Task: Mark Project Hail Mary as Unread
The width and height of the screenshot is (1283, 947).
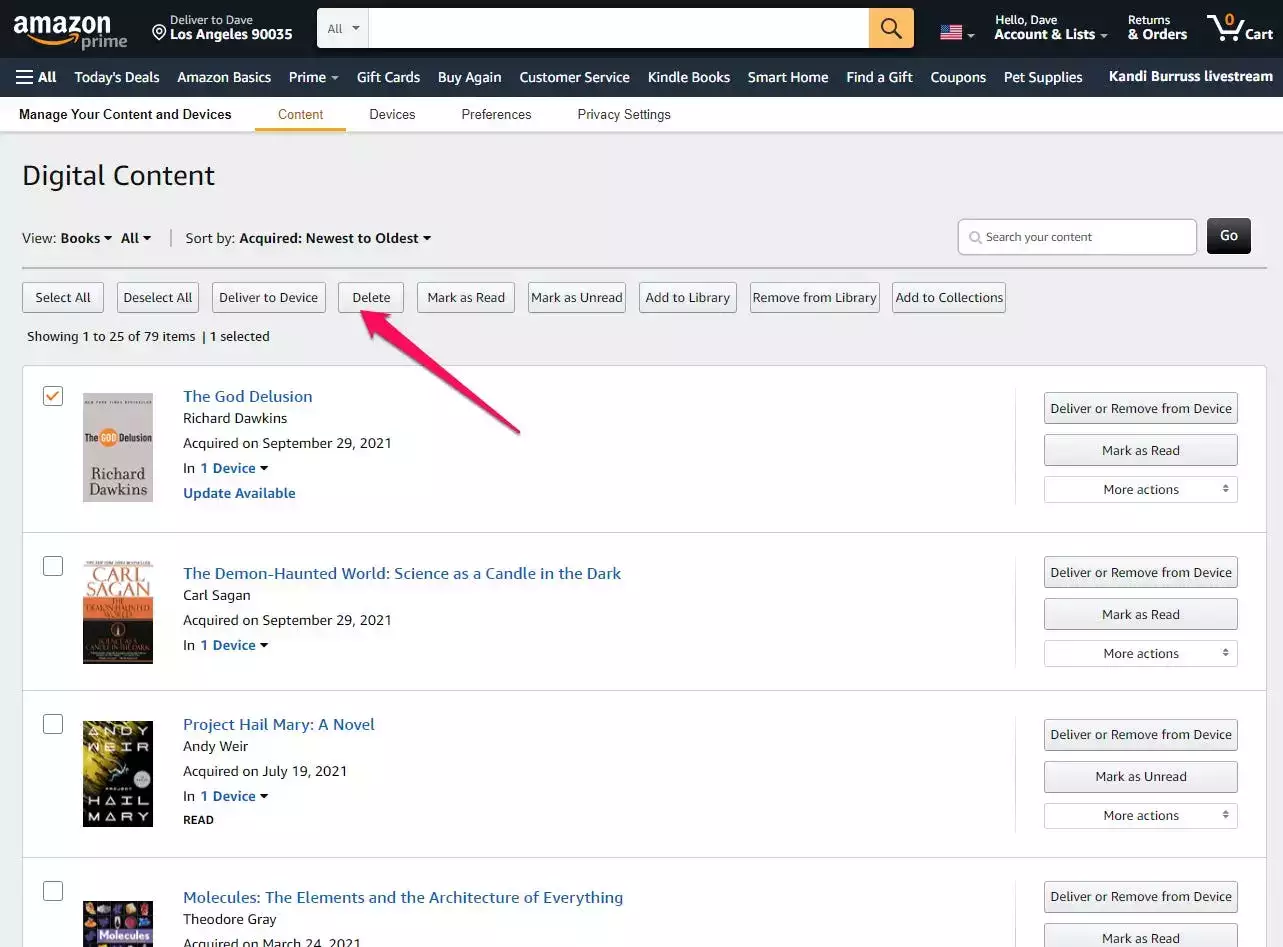Action: point(1141,776)
